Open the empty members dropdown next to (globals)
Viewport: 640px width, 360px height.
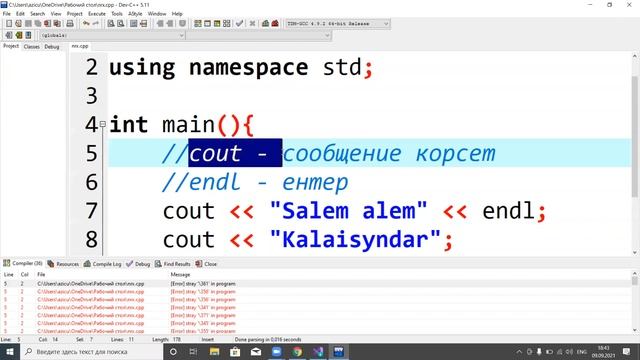pyautogui.click(x=258, y=36)
